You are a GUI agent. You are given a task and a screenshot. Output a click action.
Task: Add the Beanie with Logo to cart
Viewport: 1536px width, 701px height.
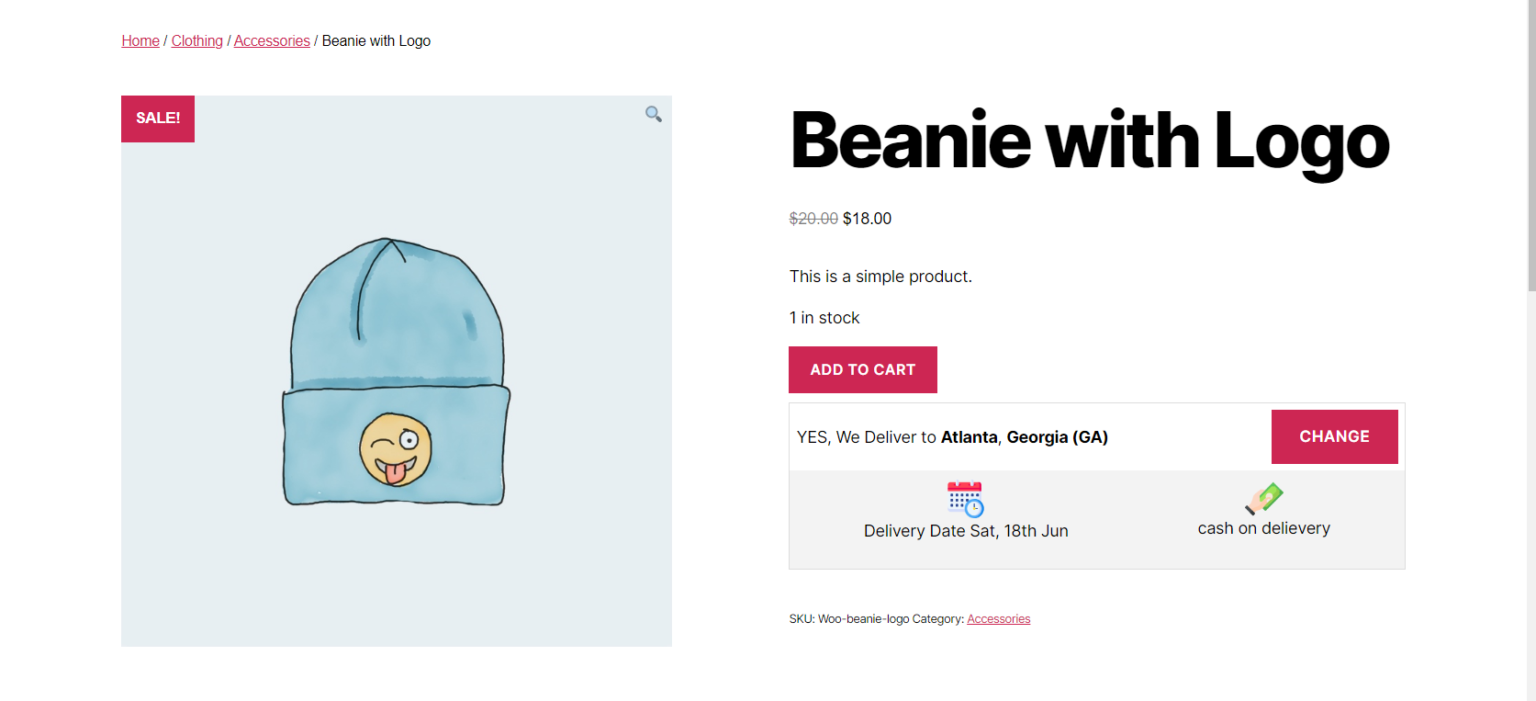coord(862,369)
